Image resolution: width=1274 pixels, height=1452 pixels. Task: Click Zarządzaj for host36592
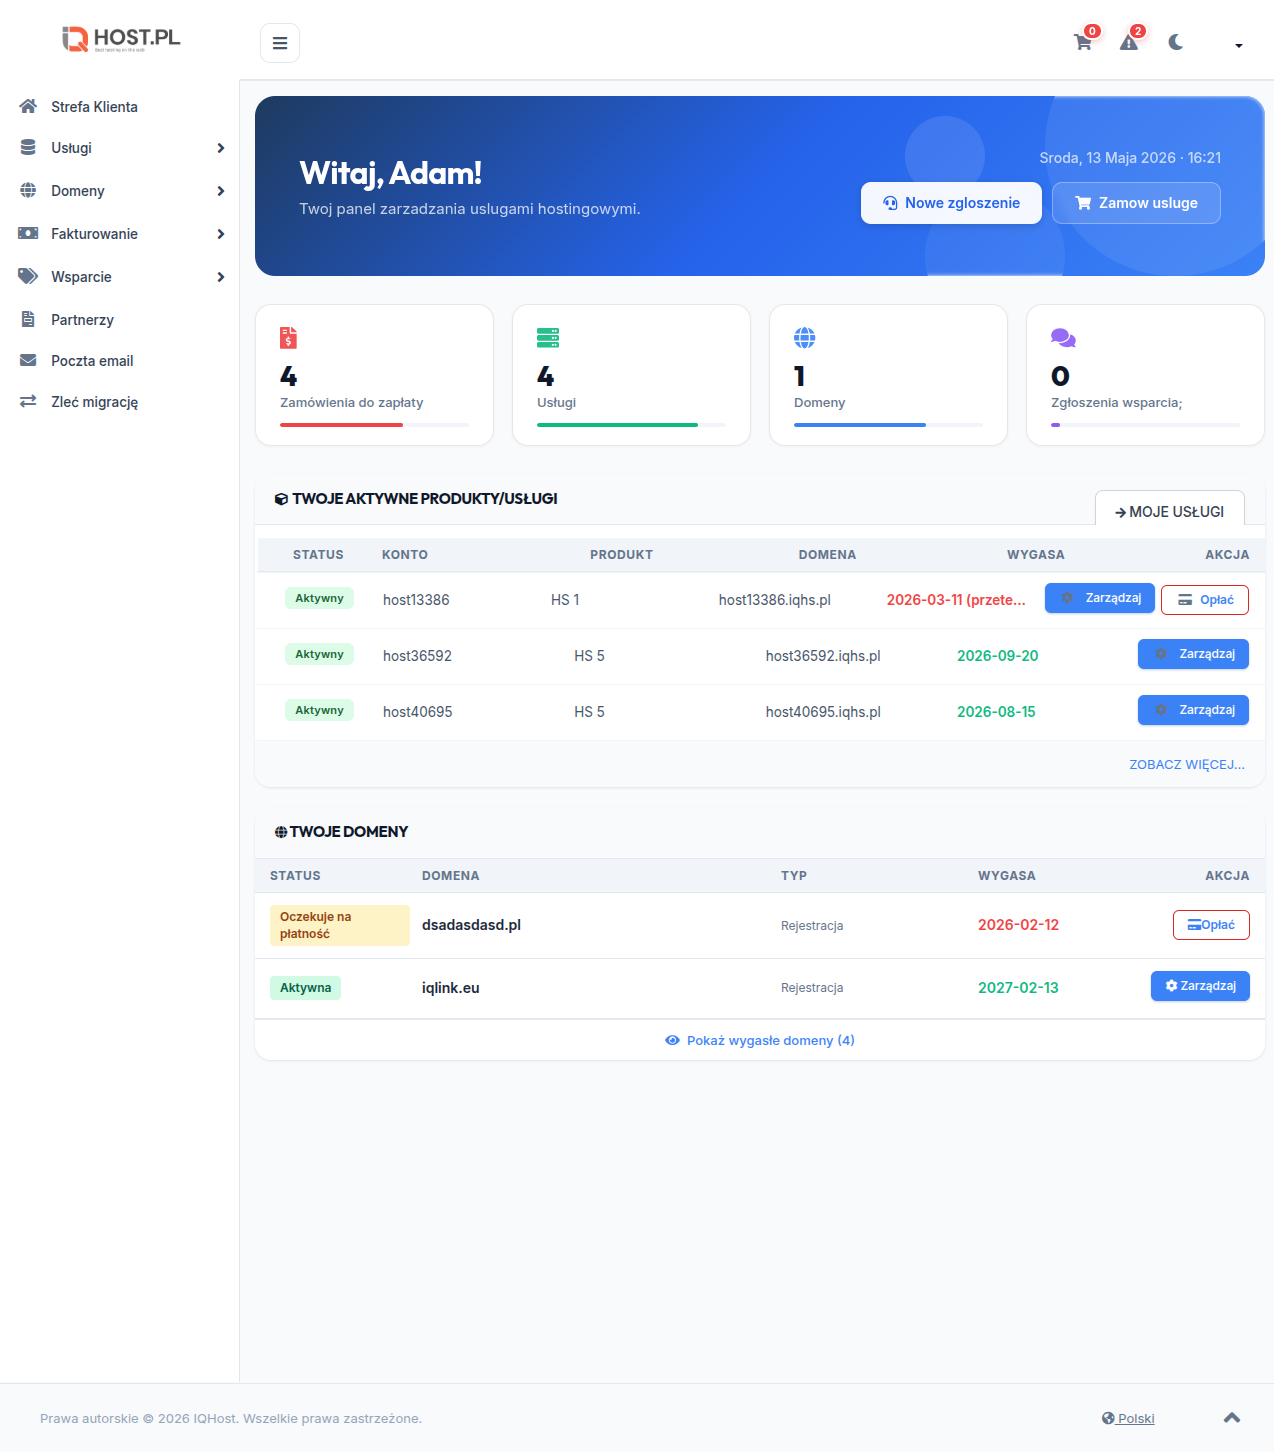[1193, 654]
